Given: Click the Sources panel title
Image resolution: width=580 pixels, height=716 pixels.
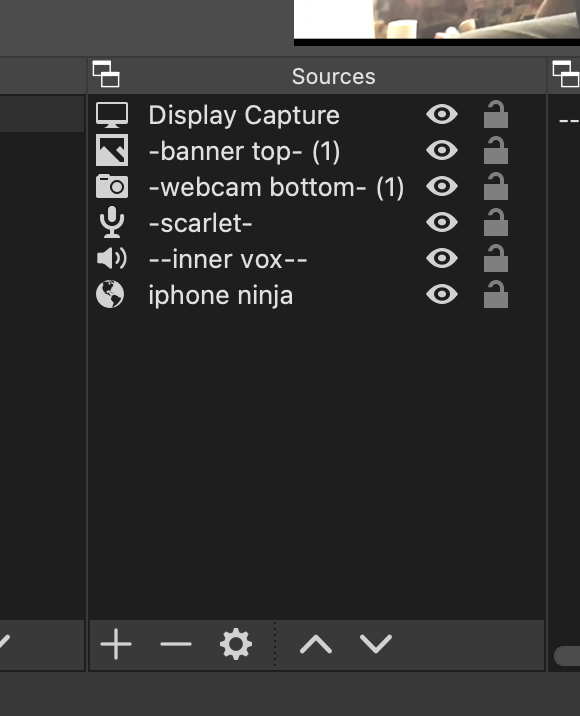Looking at the screenshot, I should pos(333,76).
